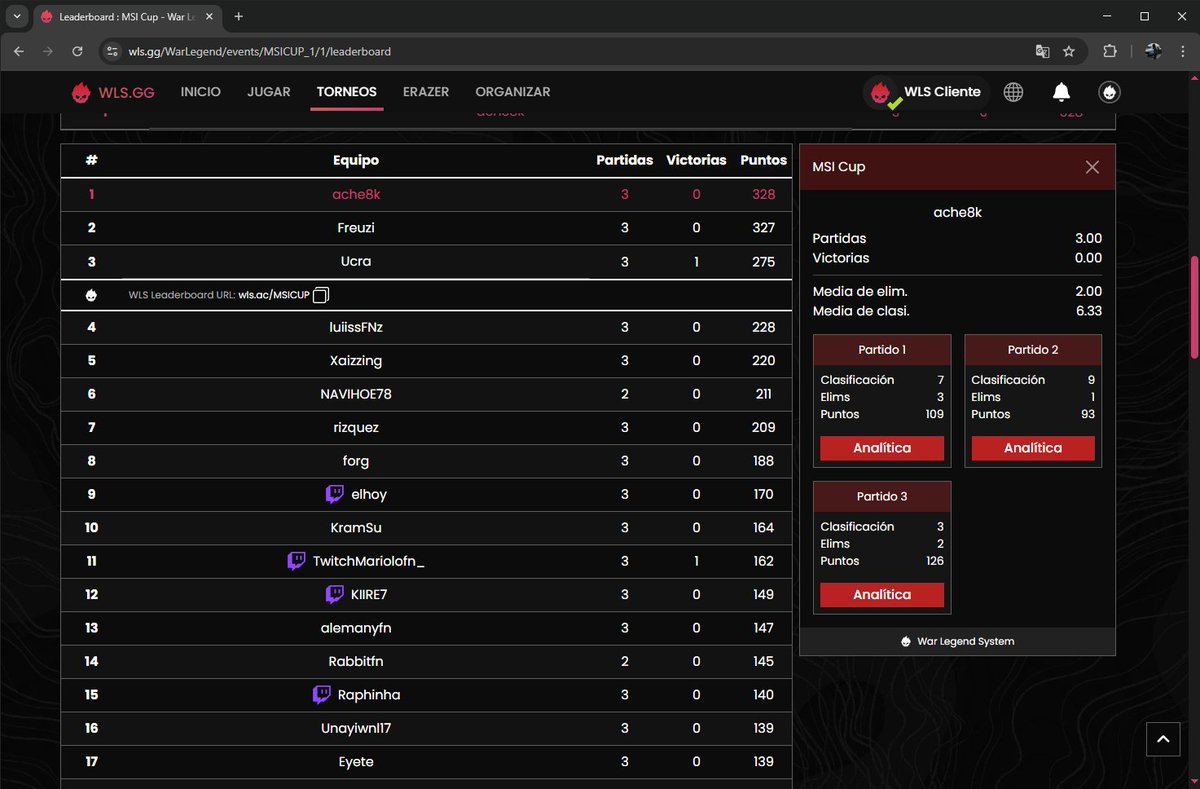
Task: Select the Unayiwnl17 team row
Action: (426, 728)
